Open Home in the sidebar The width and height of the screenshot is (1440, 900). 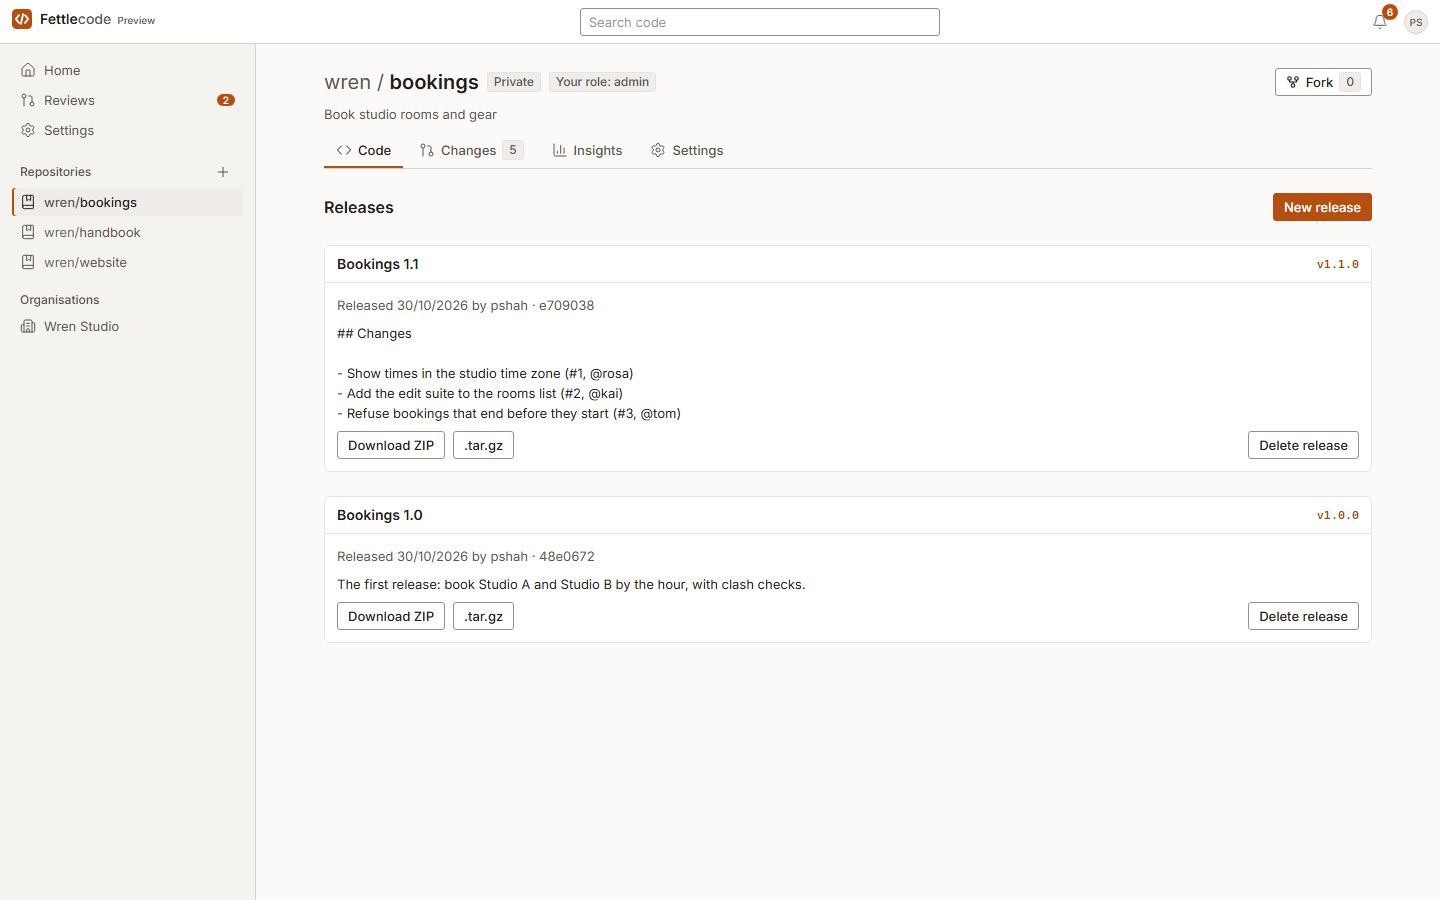tap(127, 70)
